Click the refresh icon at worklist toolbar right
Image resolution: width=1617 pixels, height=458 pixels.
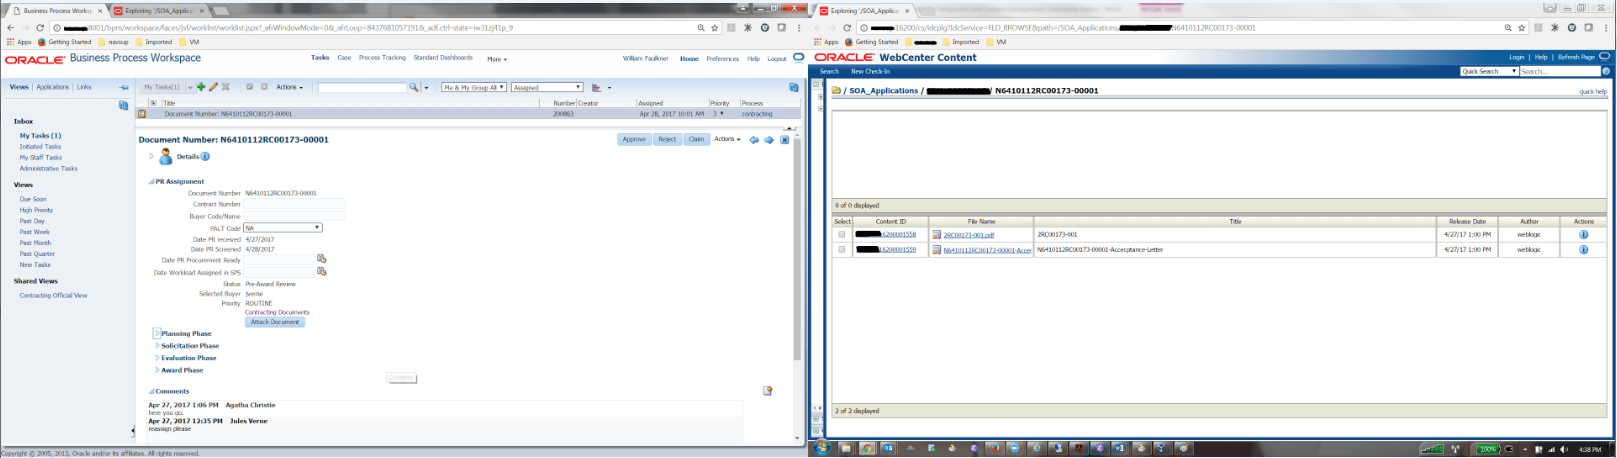[x=793, y=87]
